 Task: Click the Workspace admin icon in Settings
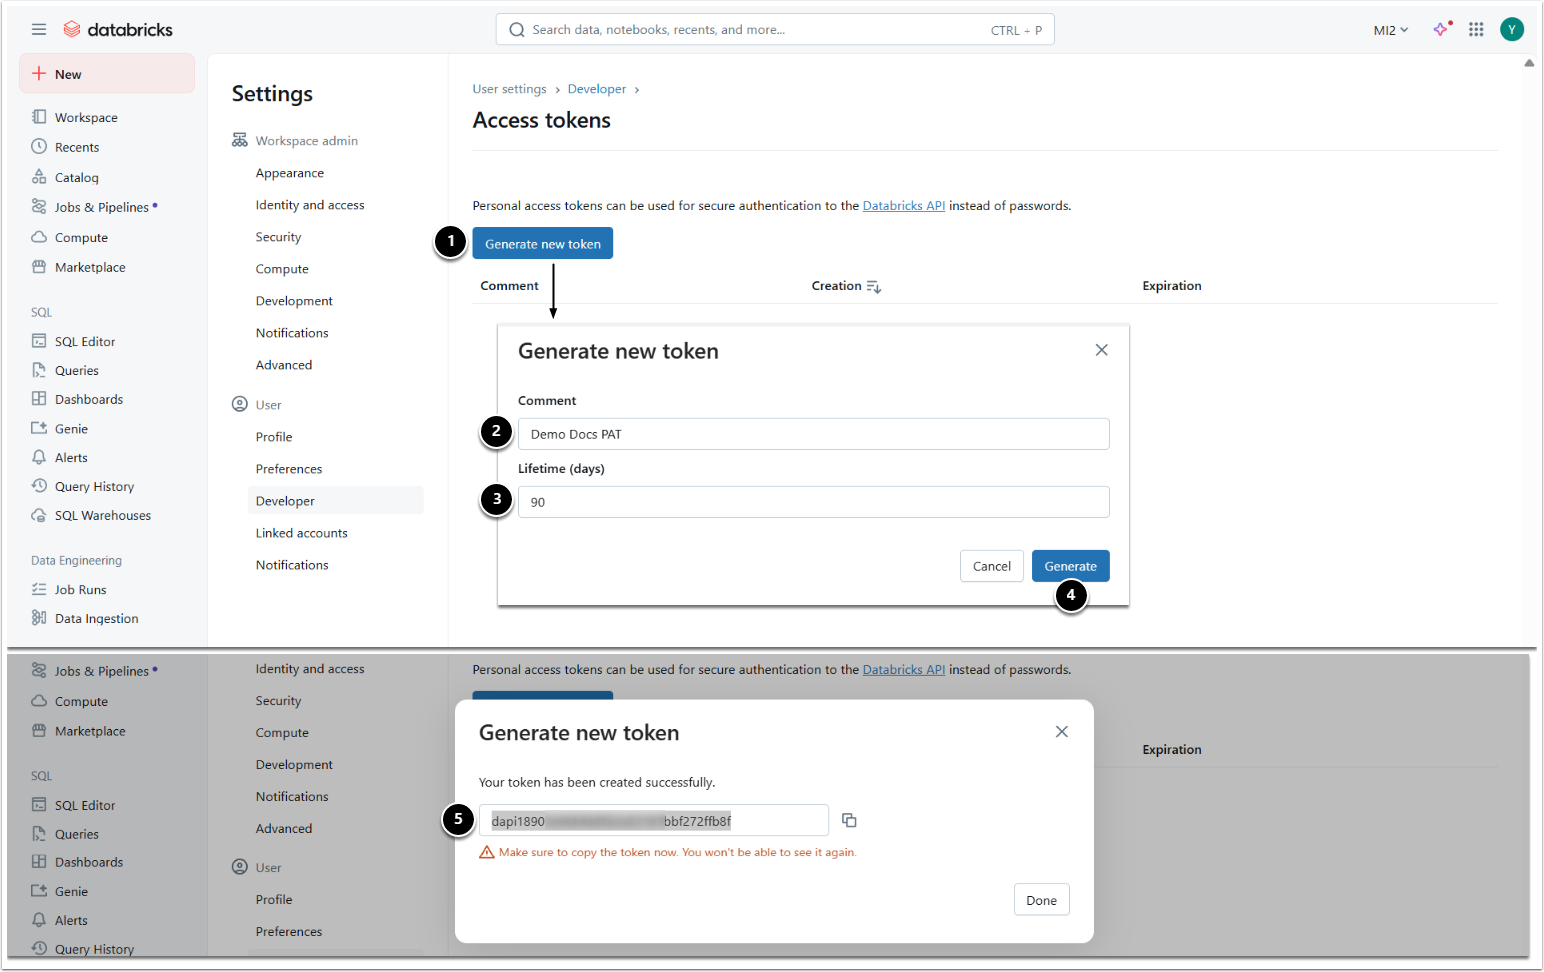(240, 140)
